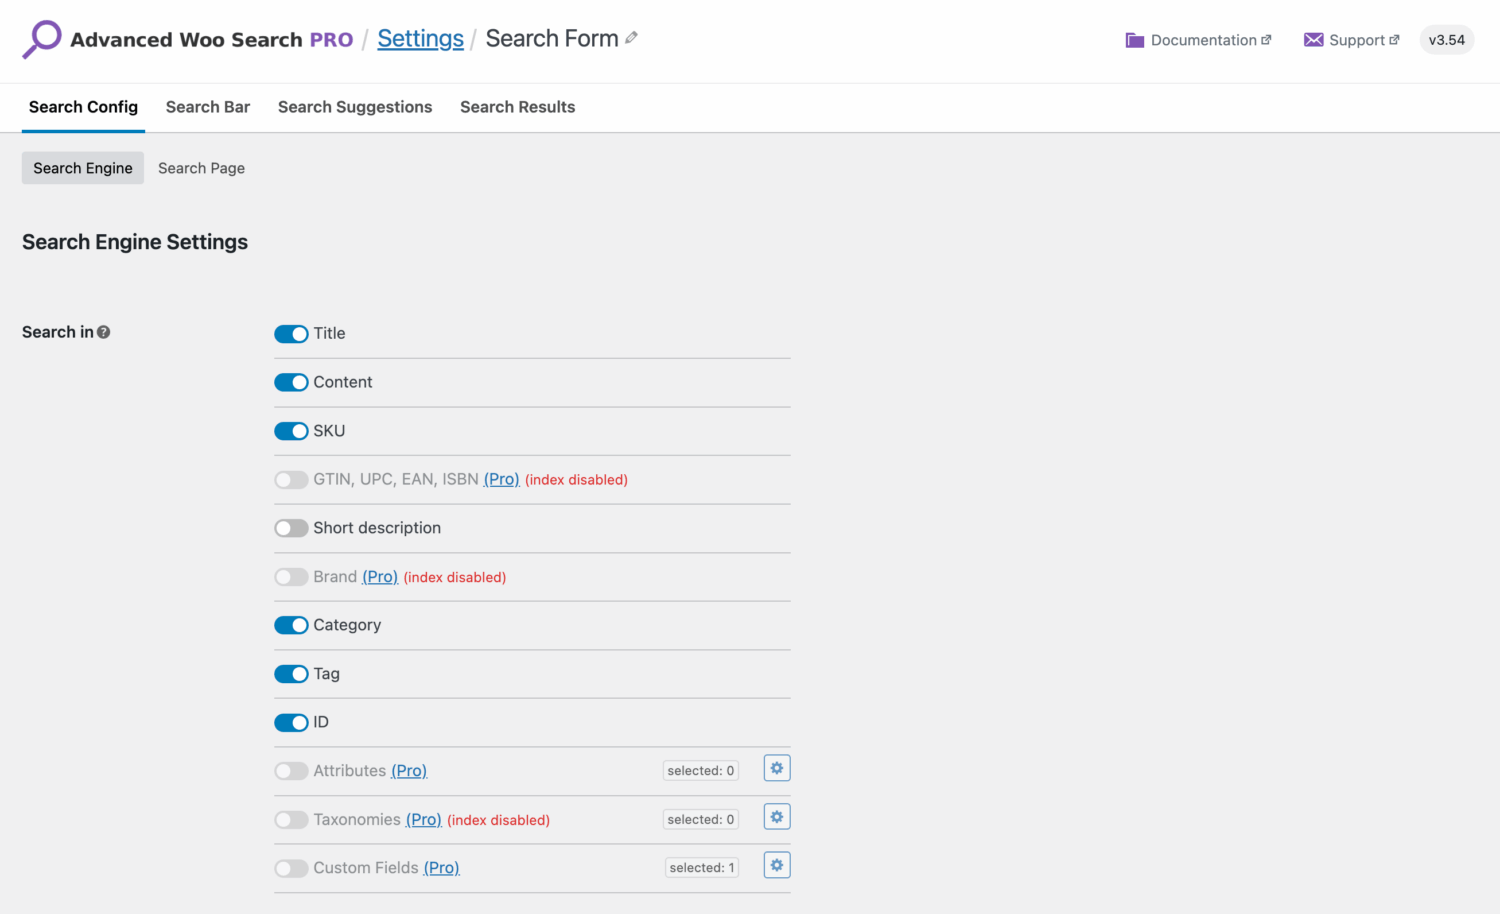Enable the Tag search toggle
Screen dimensions: 1500x914
[x=291, y=674]
